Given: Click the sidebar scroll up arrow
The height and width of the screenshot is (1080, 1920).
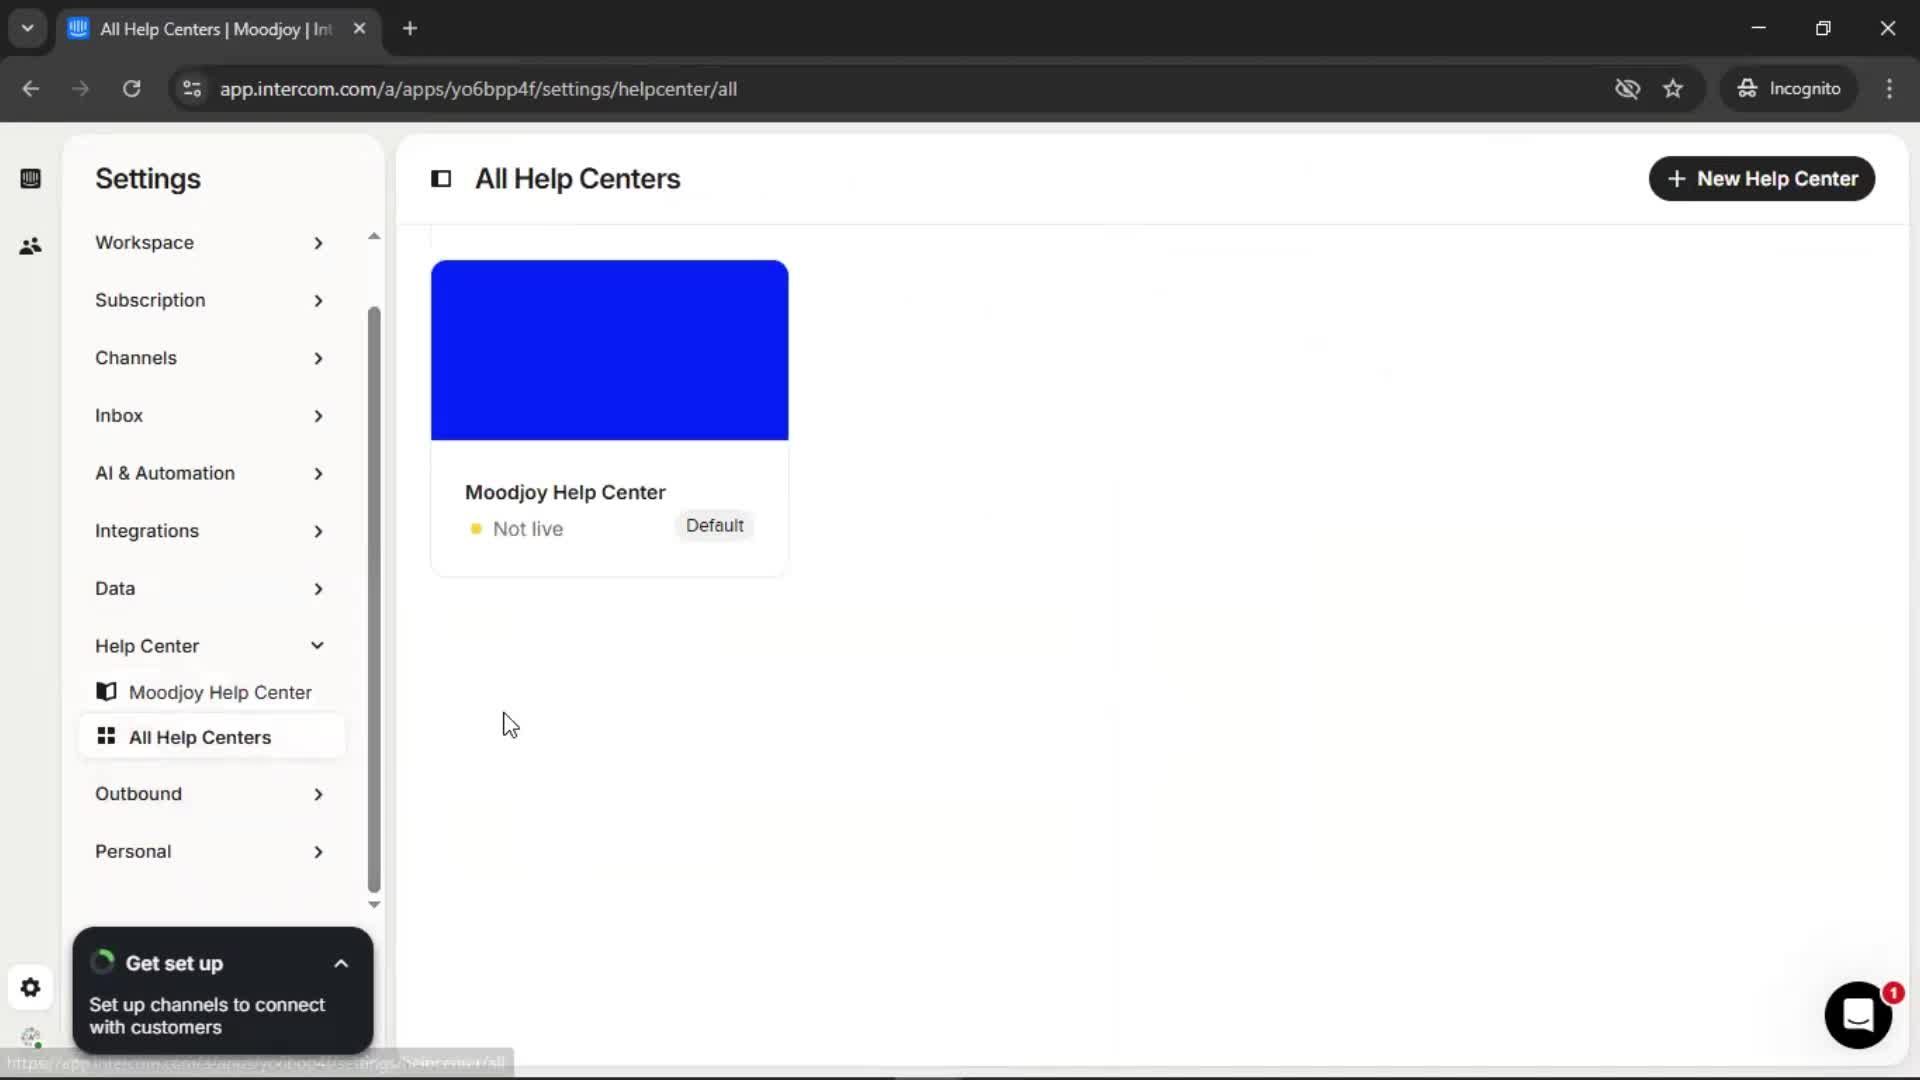Looking at the screenshot, I should [374, 237].
